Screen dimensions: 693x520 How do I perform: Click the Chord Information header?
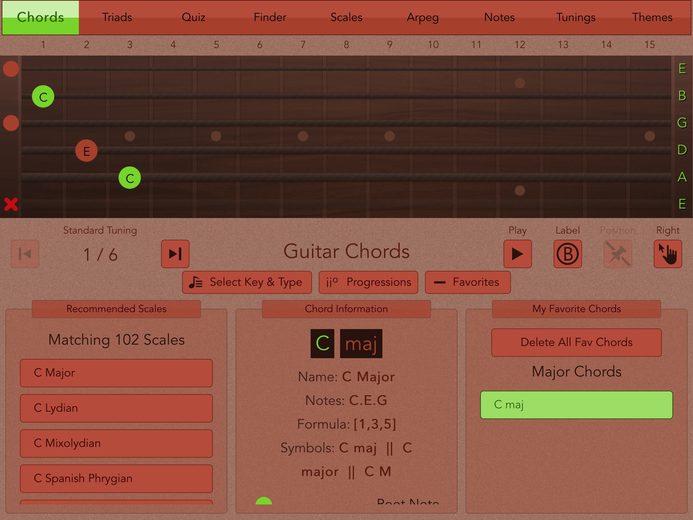pyautogui.click(x=346, y=309)
